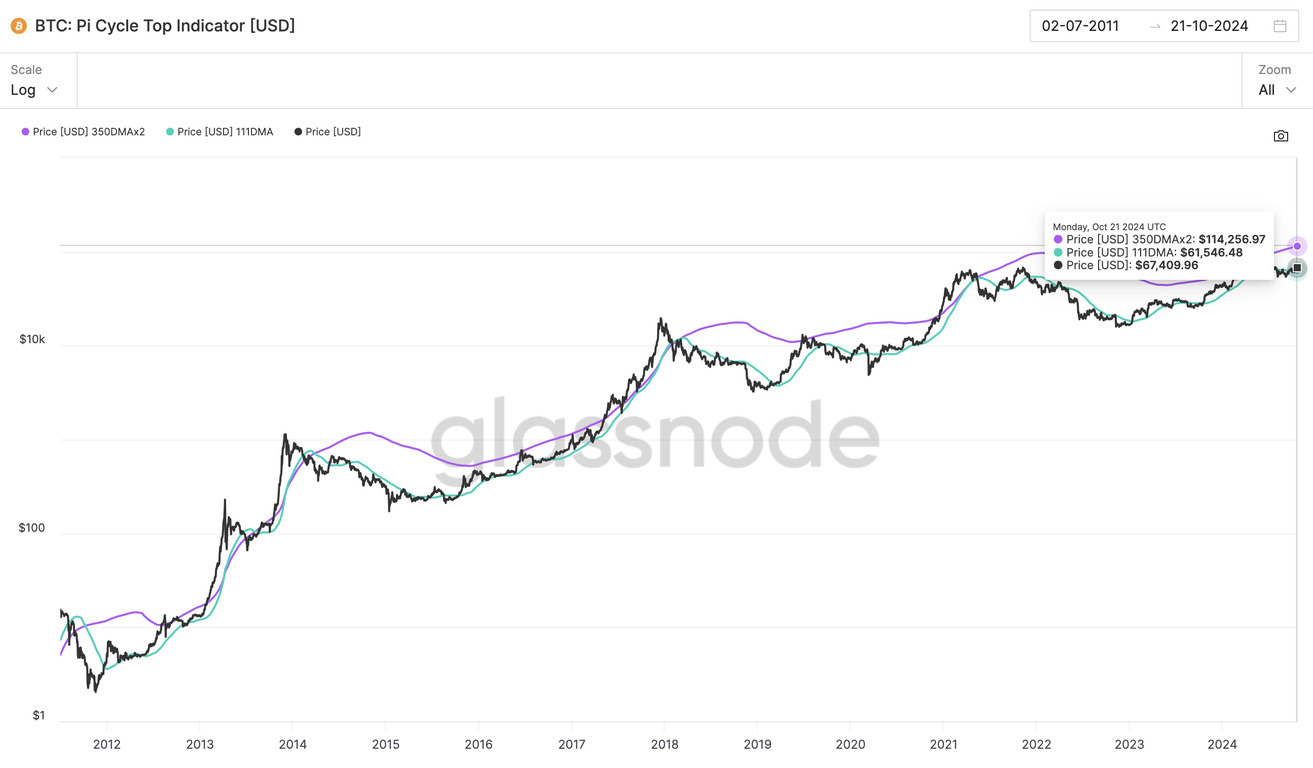Click the camera icon to export chart

coord(1281,135)
